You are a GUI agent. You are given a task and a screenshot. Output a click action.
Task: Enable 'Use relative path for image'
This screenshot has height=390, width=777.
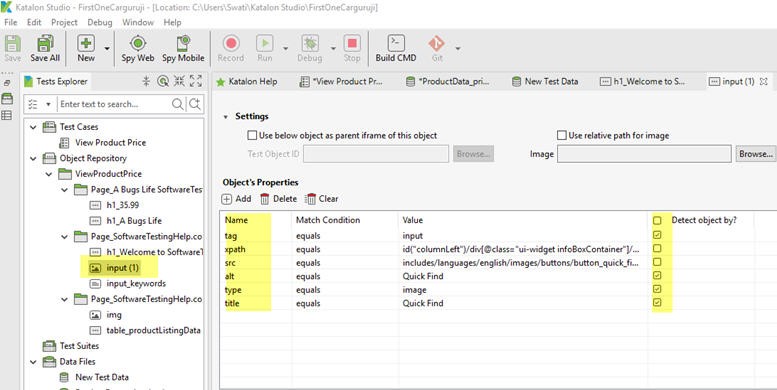[561, 135]
